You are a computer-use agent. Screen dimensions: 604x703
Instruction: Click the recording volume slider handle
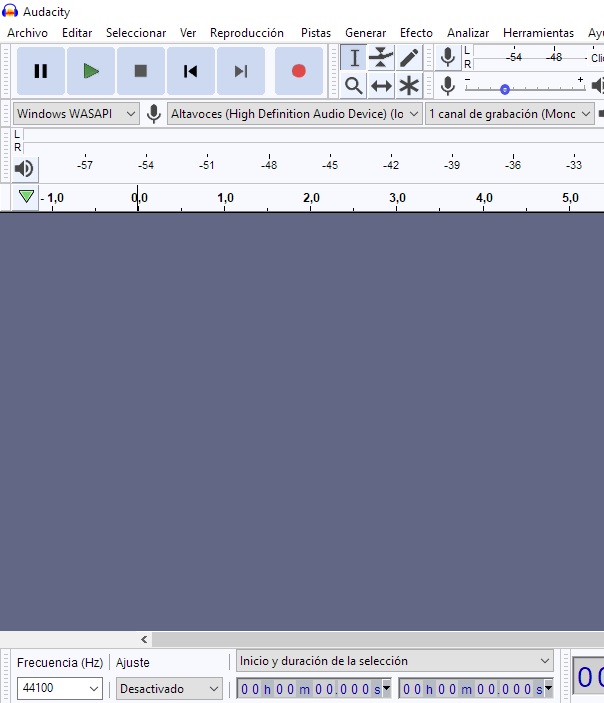[x=505, y=89]
